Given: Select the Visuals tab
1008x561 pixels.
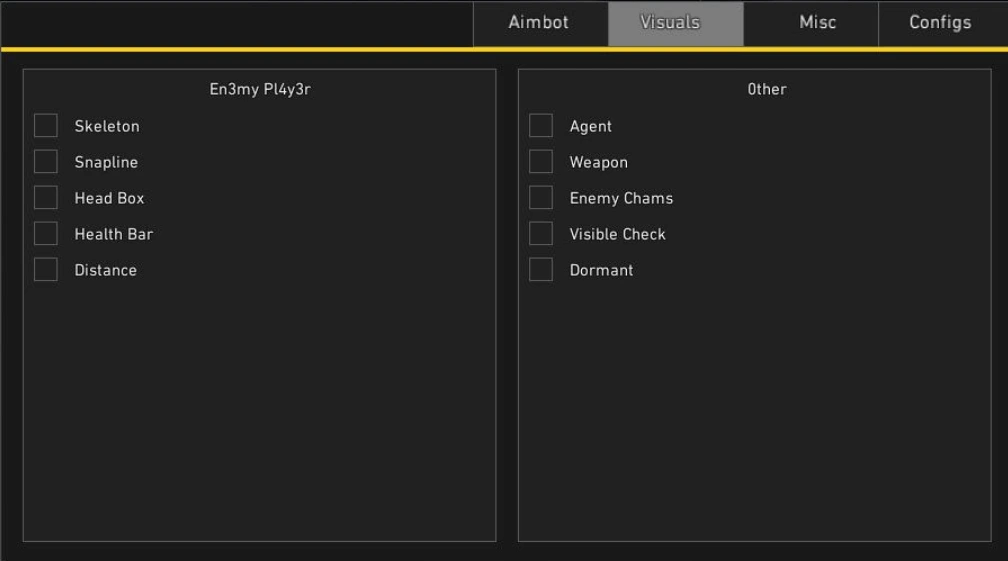Looking at the screenshot, I should point(676,23).
